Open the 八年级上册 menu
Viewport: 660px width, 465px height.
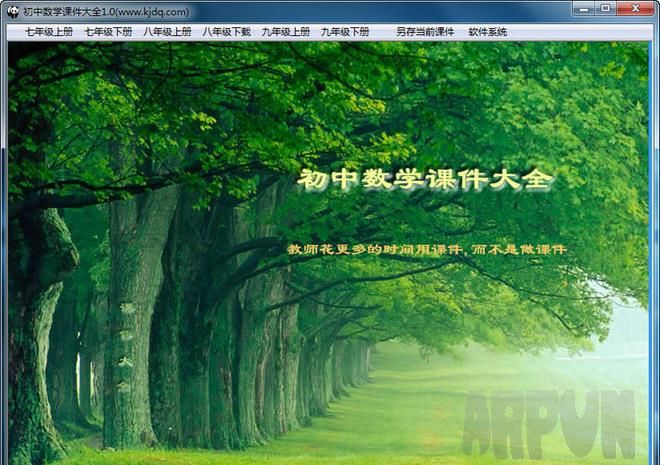[168, 32]
